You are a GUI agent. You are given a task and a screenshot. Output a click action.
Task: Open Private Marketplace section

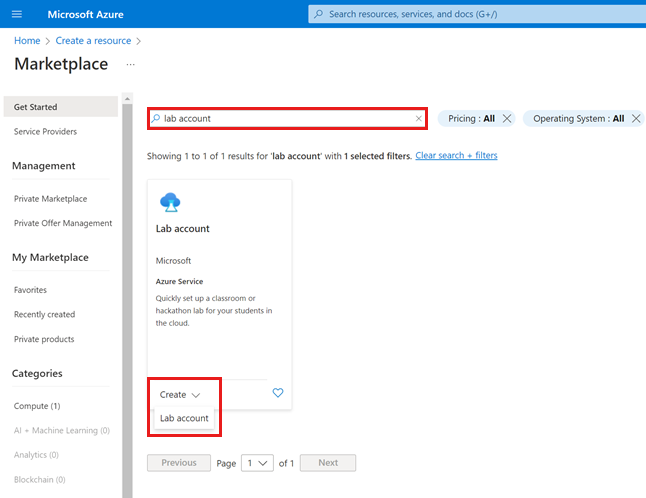click(x=50, y=199)
